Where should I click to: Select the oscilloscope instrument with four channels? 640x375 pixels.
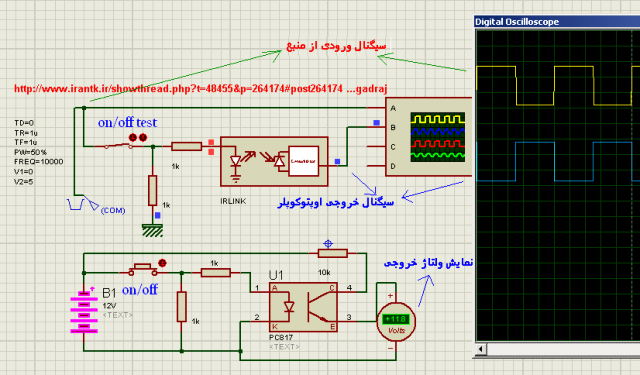pyautogui.click(x=429, y=137)
